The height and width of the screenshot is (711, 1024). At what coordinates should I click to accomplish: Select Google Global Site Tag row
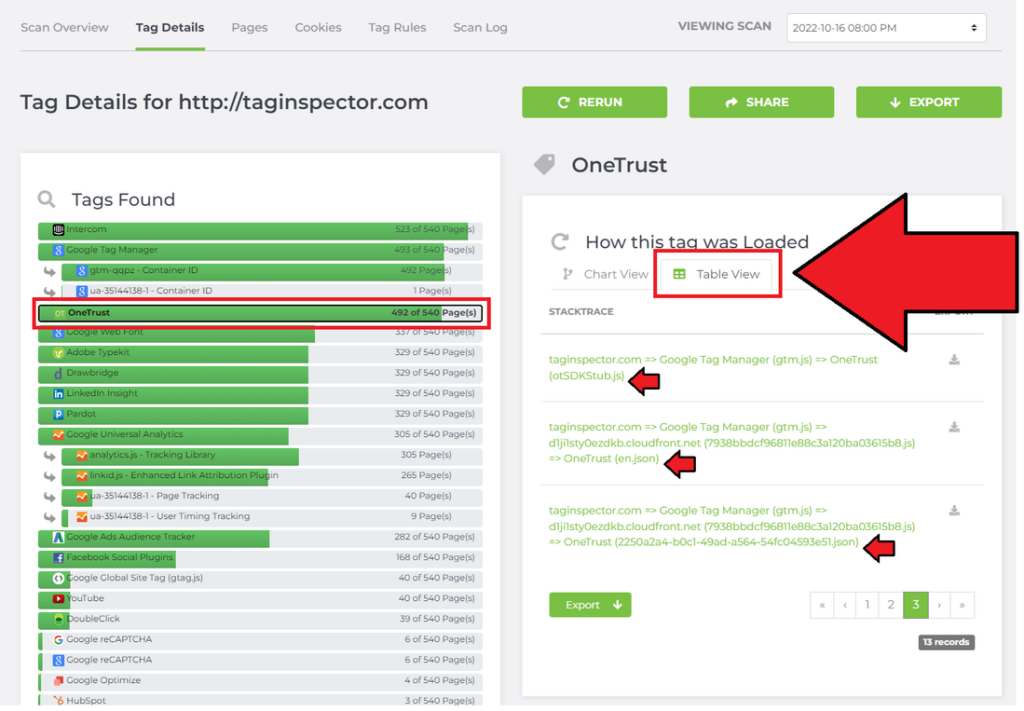(x=260, y=578)
